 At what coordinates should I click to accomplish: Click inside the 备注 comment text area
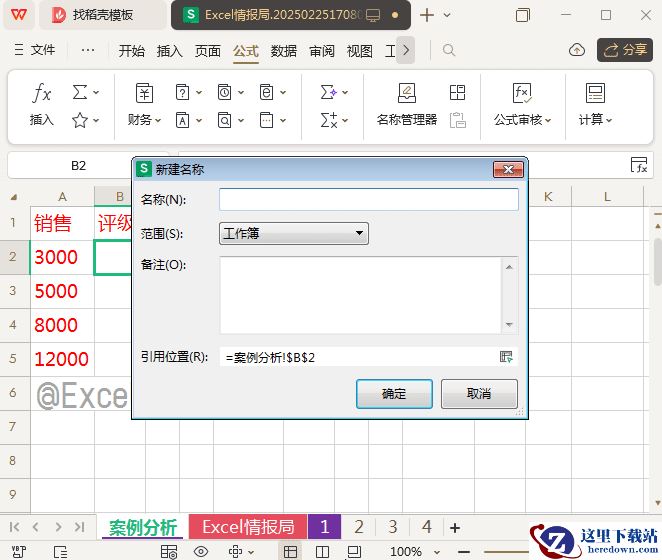(360, 295)
